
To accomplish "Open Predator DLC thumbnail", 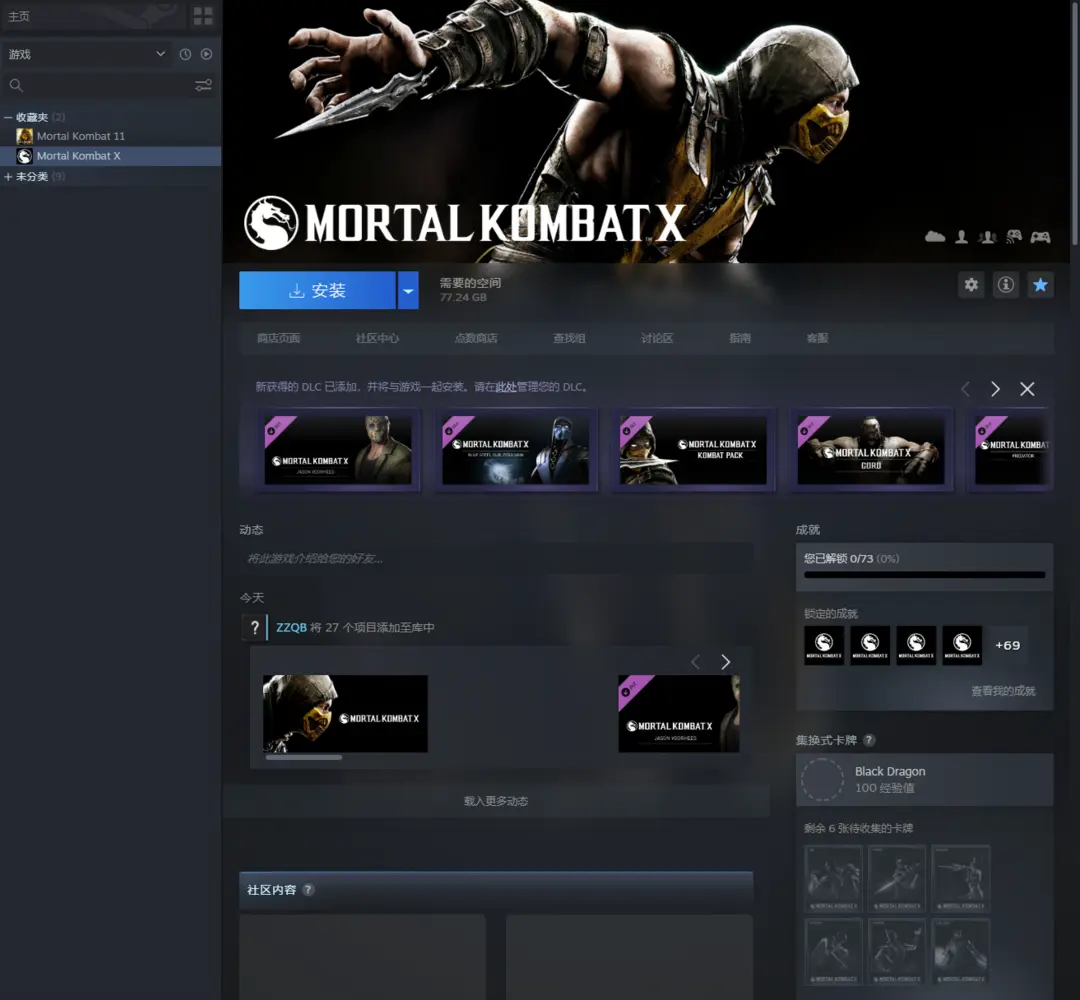I will pyautogui.click(x=1013, y=450).
